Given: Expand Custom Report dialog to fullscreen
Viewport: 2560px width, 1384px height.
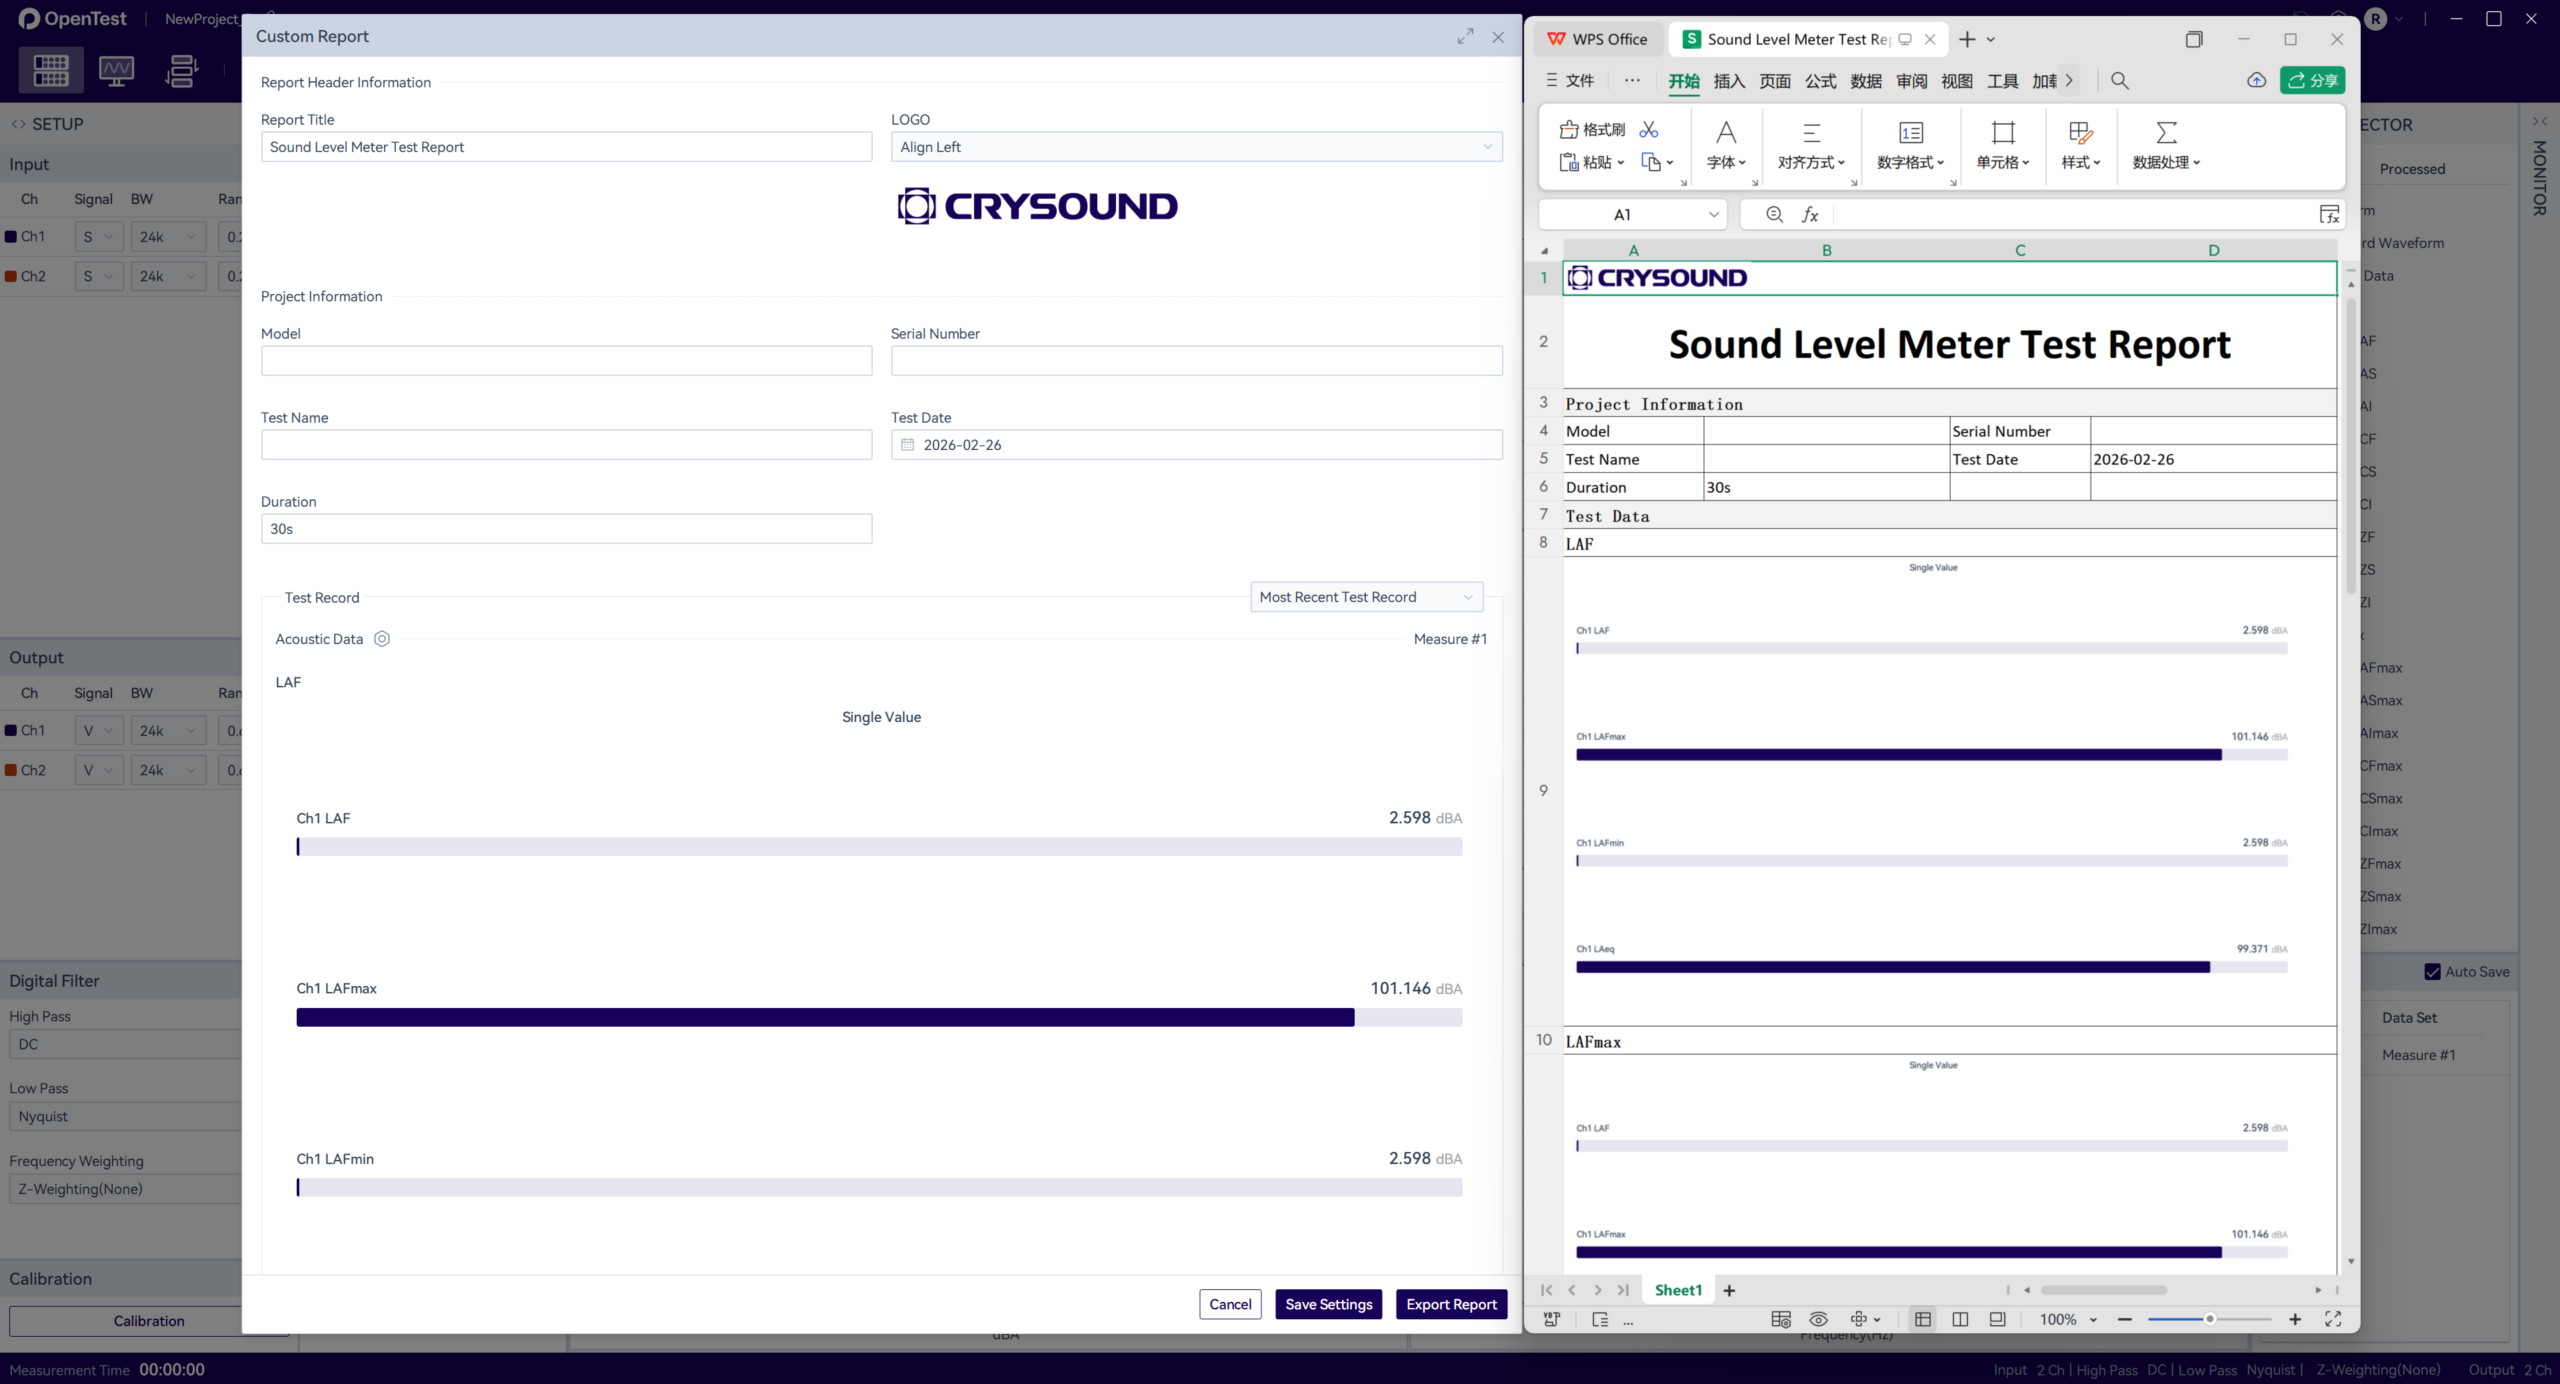Looking at the screenshot, I should click(x=1465, y=37).
